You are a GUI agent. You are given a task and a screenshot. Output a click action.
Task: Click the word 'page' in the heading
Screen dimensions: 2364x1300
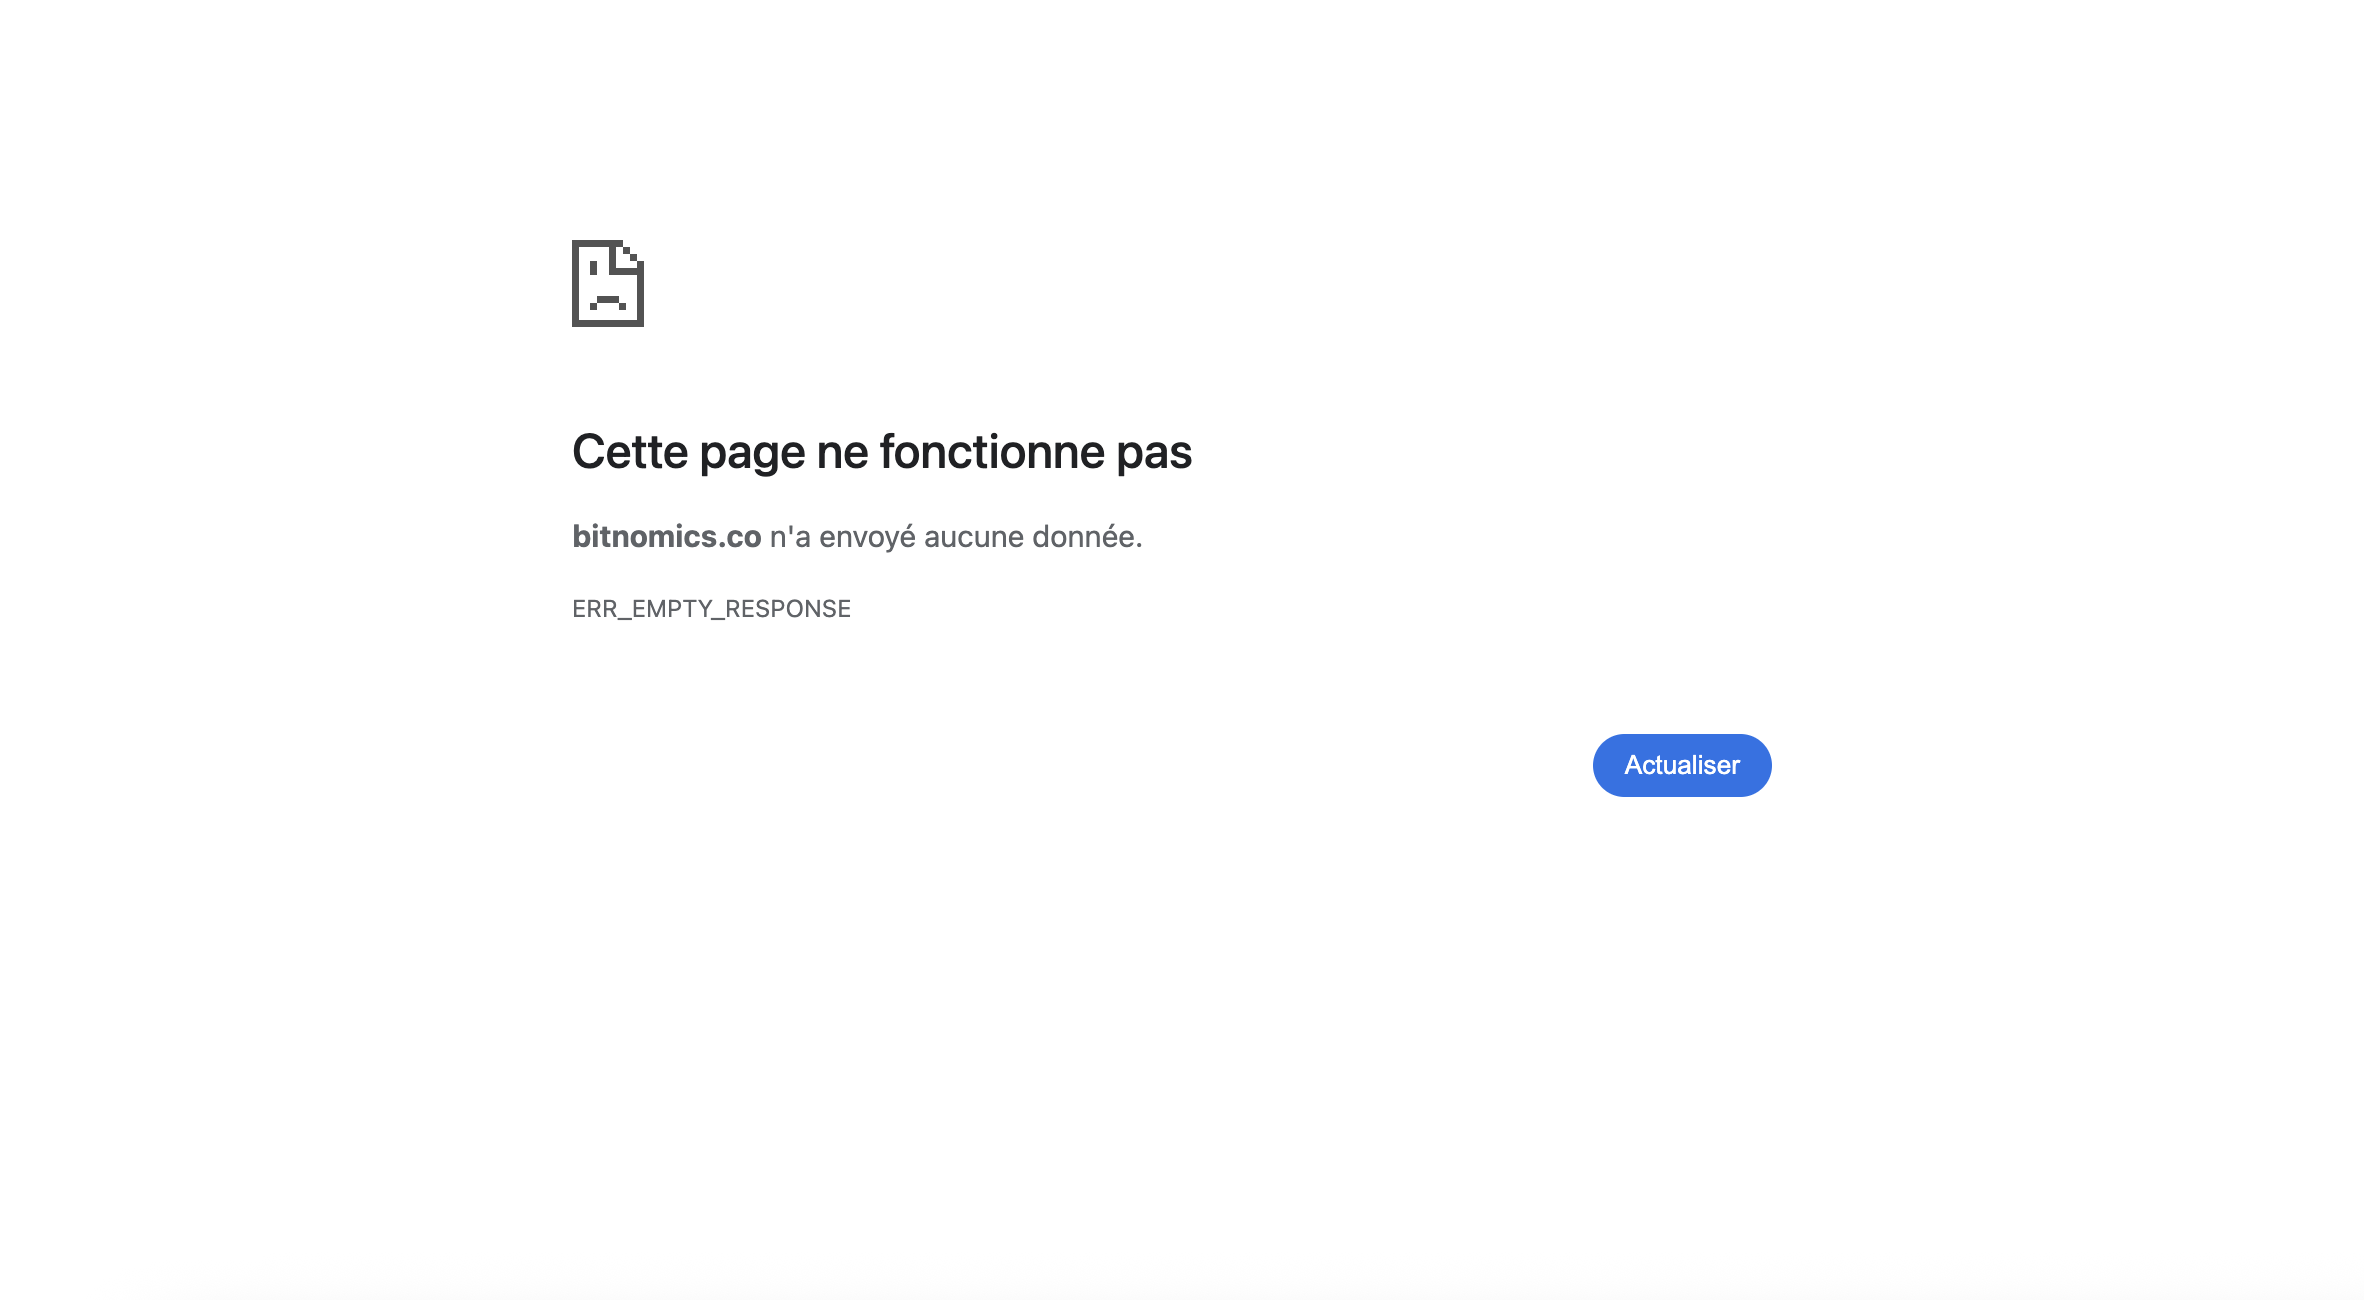(x=752, y=456)
